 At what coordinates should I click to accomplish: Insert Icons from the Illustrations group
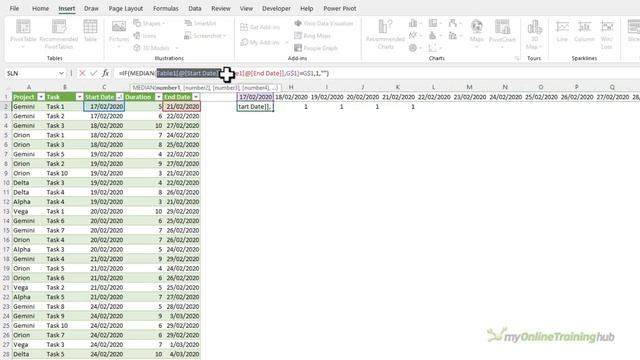(x=145, y=36)
